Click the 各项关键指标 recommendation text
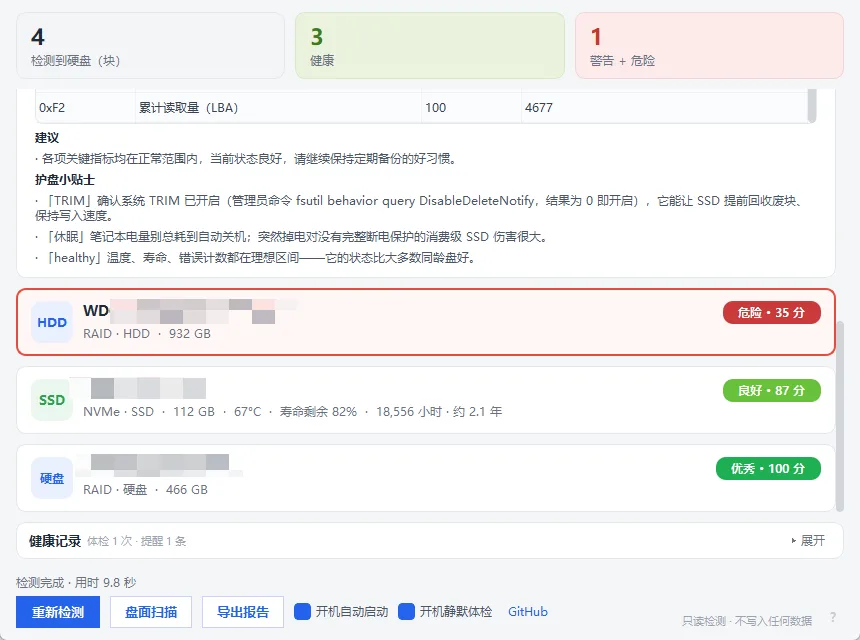Image resolution: width=860 pixels, height=640 pixels. [246, 159]
